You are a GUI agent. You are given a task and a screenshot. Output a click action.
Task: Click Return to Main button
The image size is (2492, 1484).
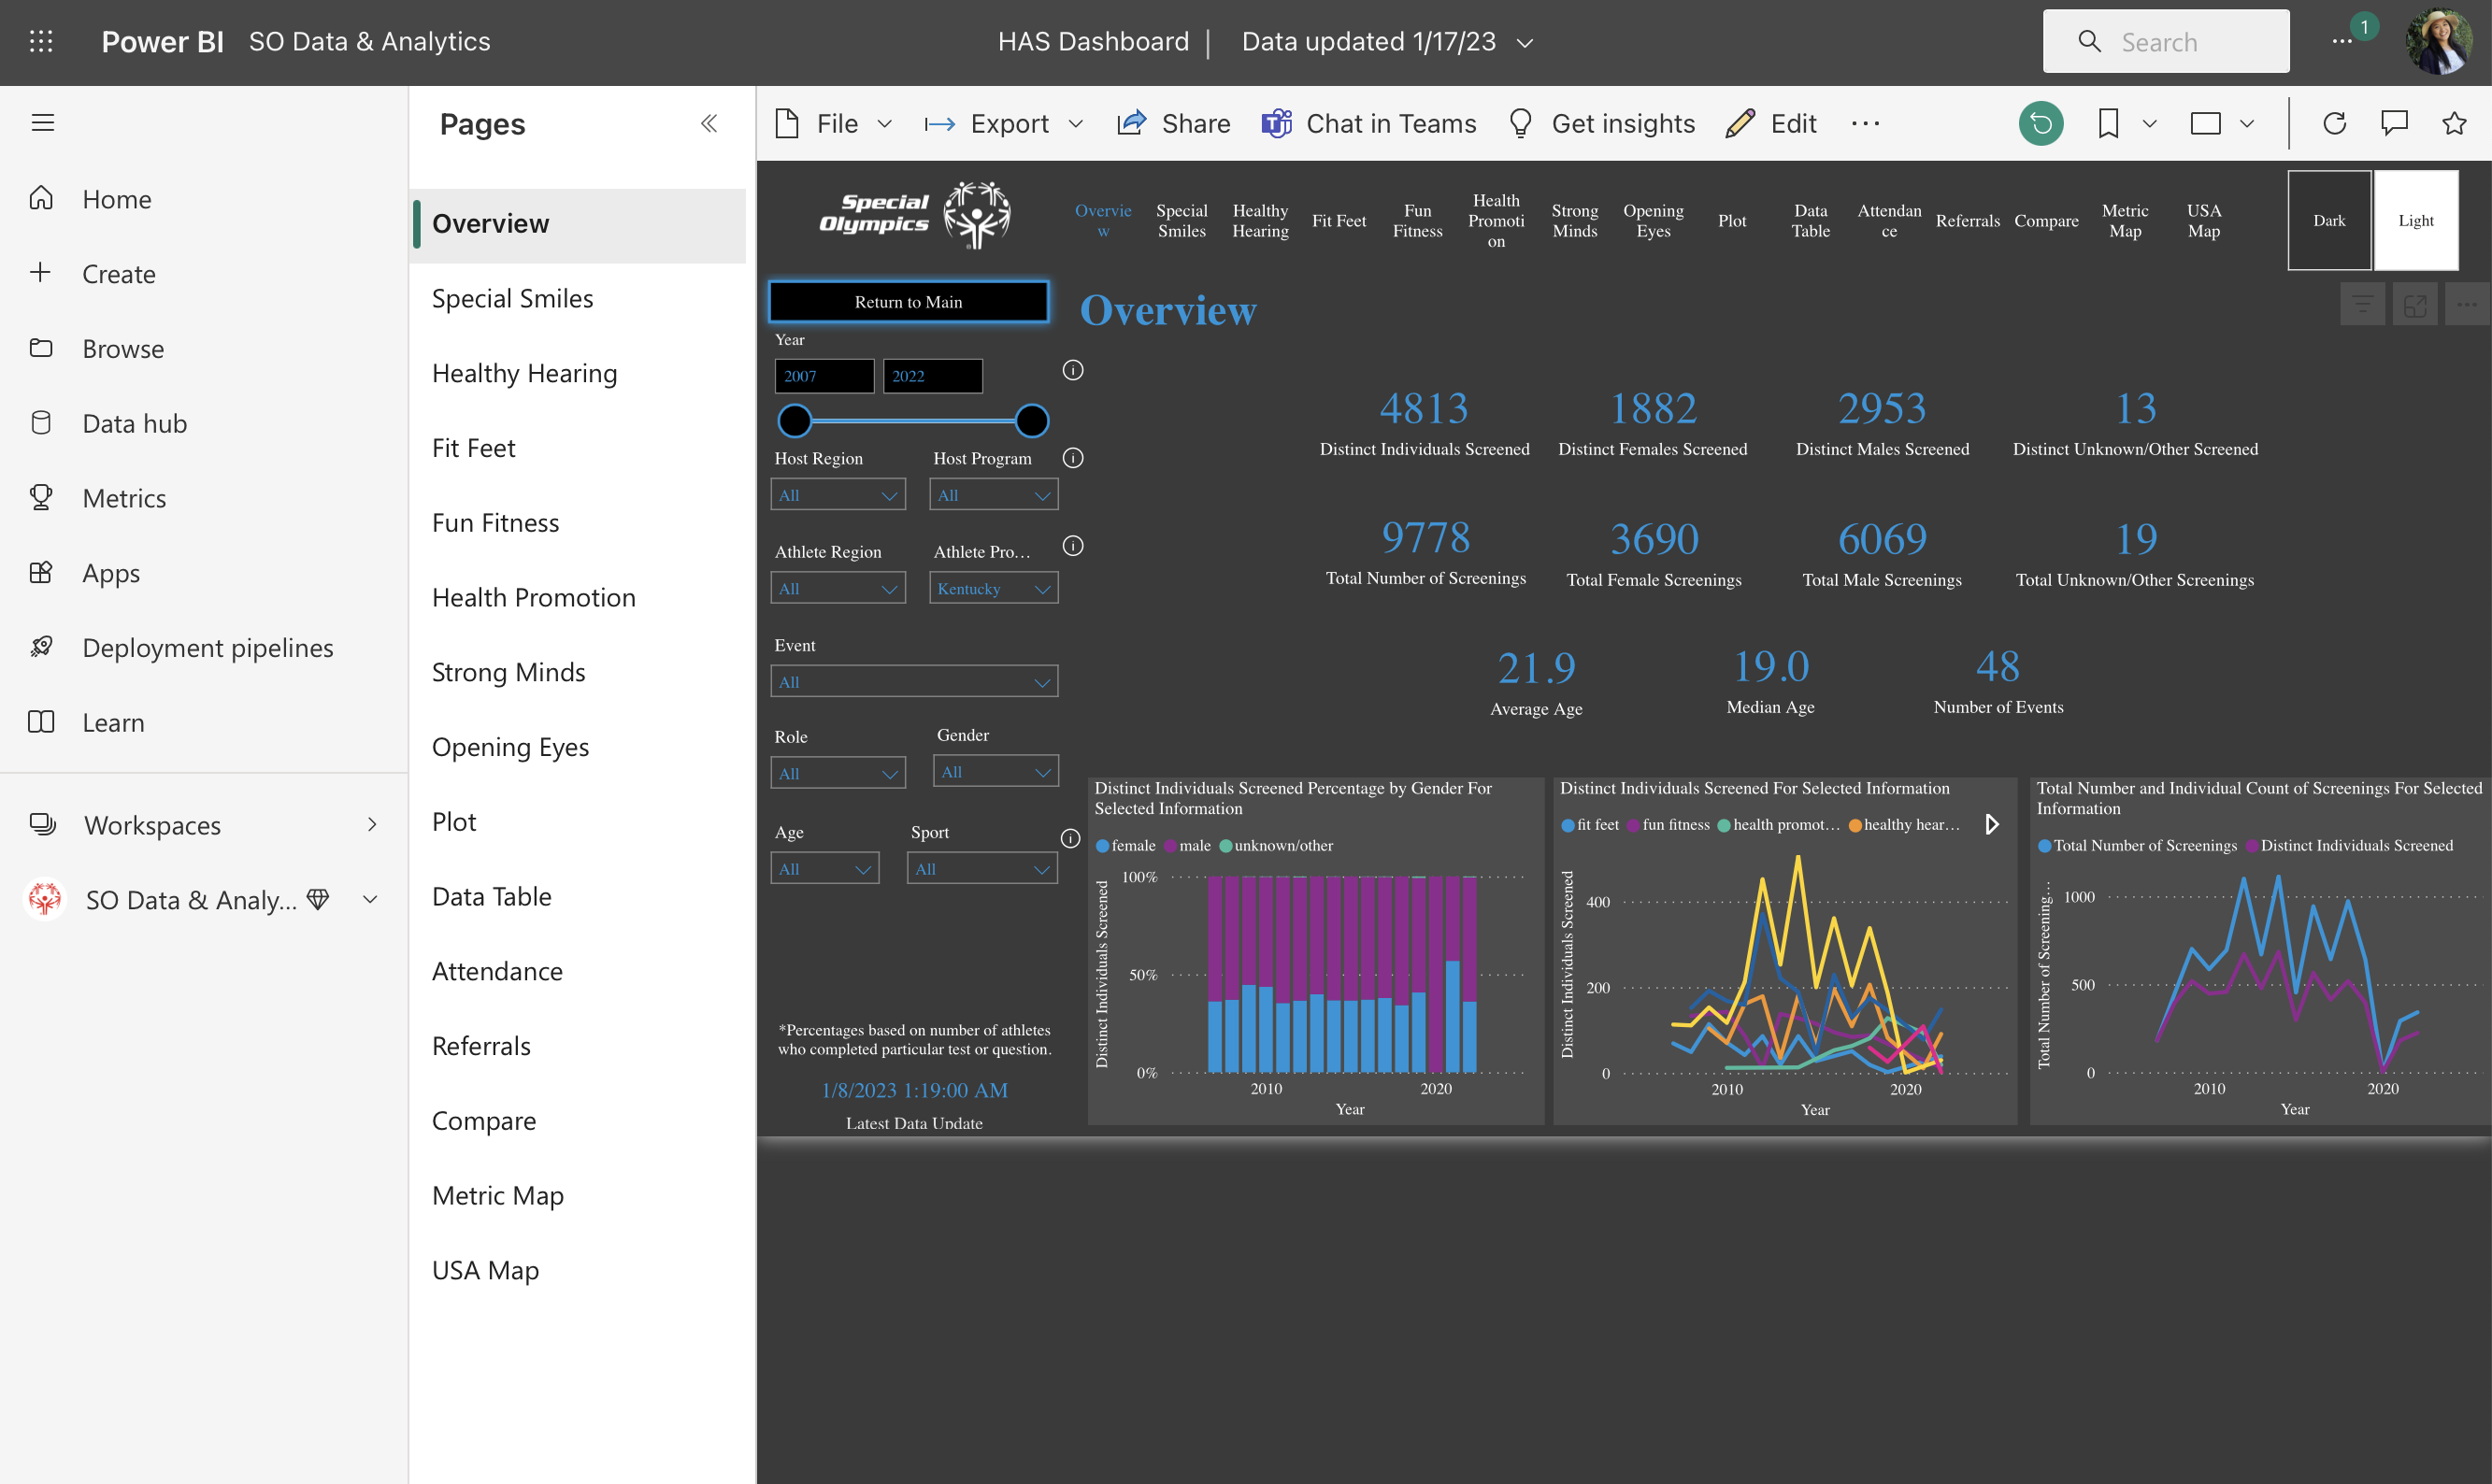(x=908, y=301)
